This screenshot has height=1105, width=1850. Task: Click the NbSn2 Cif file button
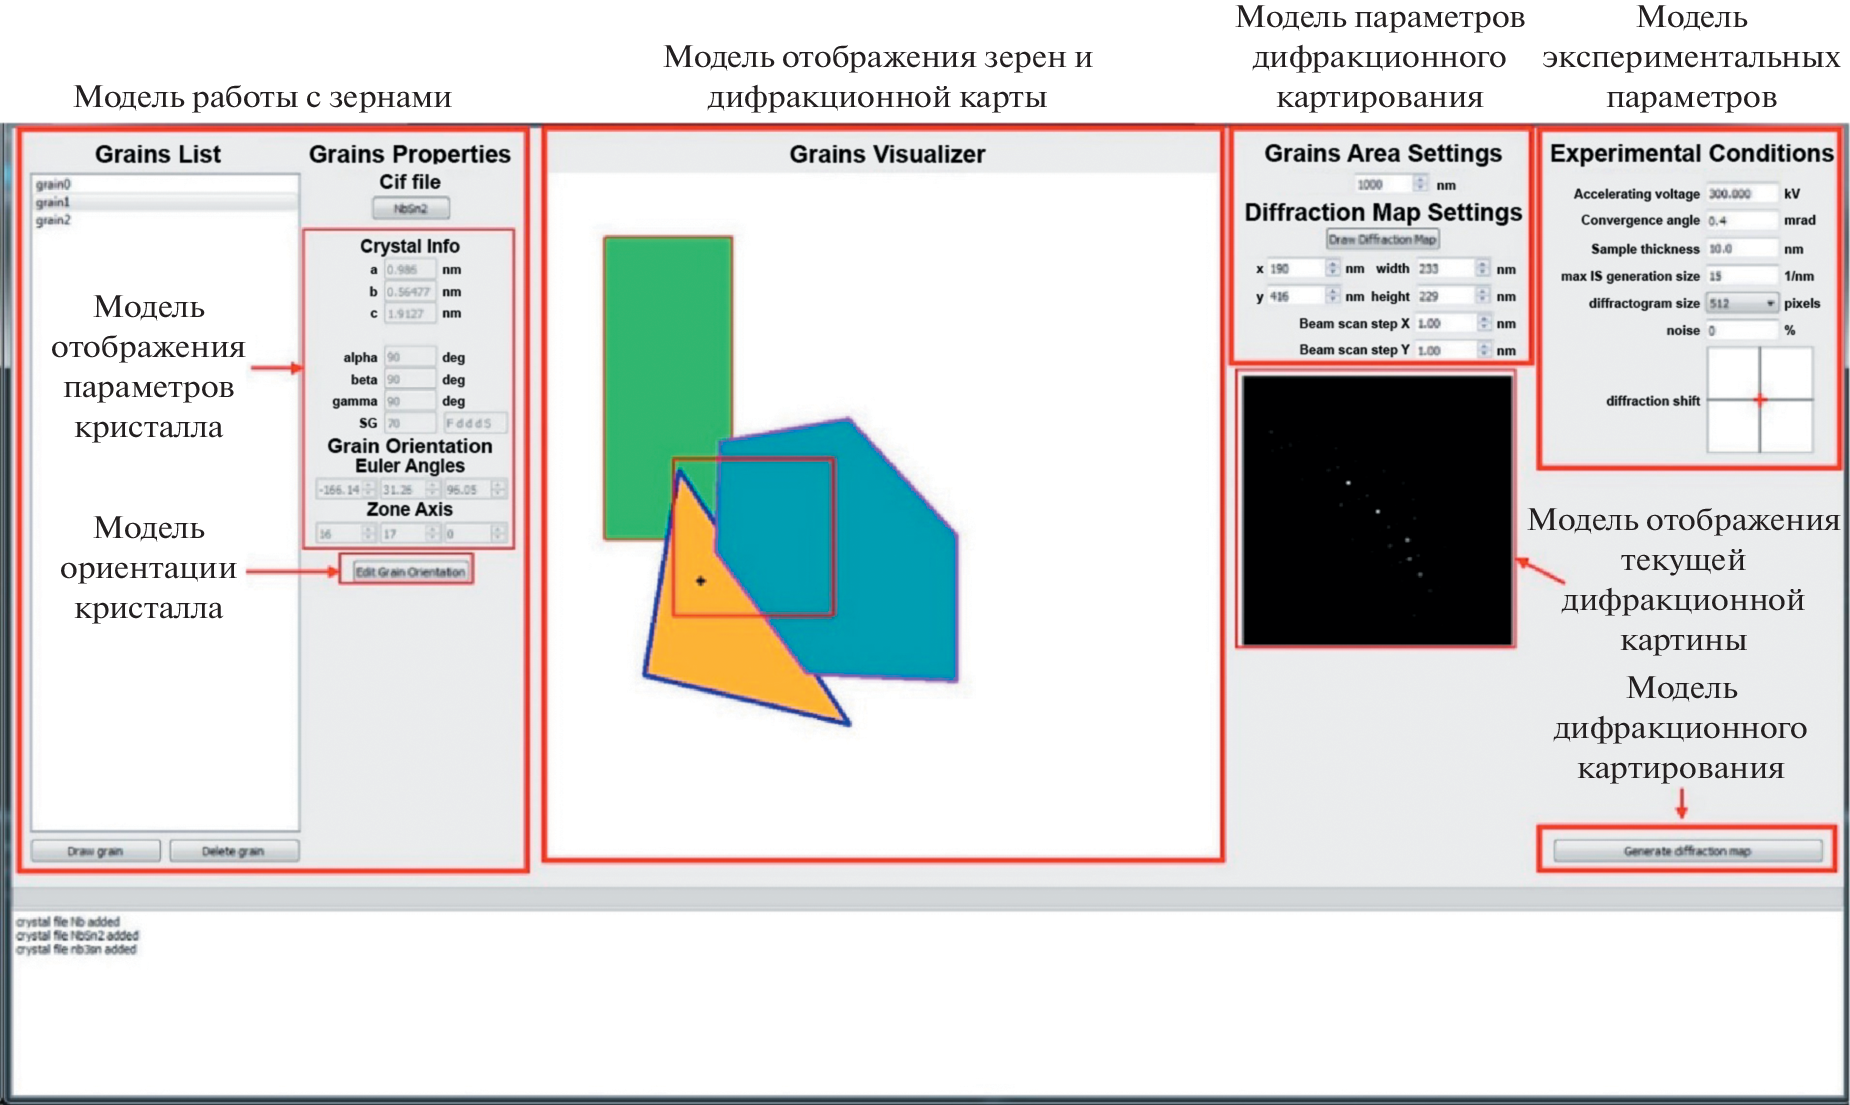(x=410, y=208)
